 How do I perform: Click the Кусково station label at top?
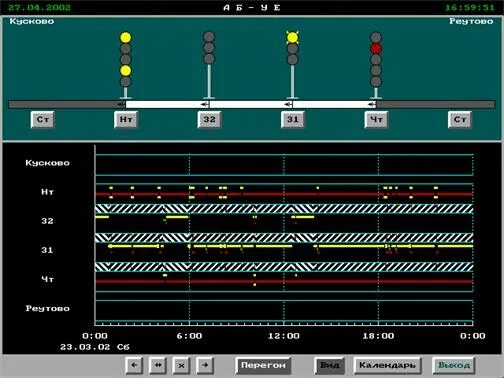coord(32,21)
